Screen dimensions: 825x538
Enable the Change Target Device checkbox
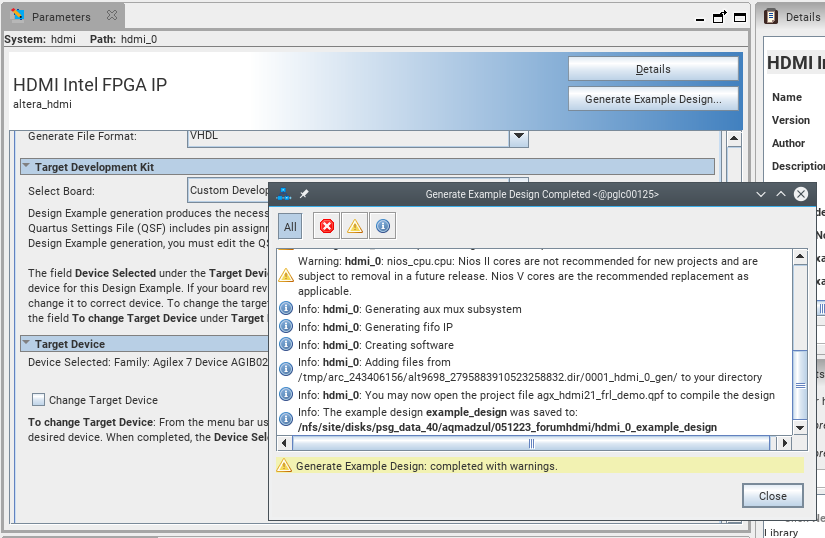coord(38,400)
